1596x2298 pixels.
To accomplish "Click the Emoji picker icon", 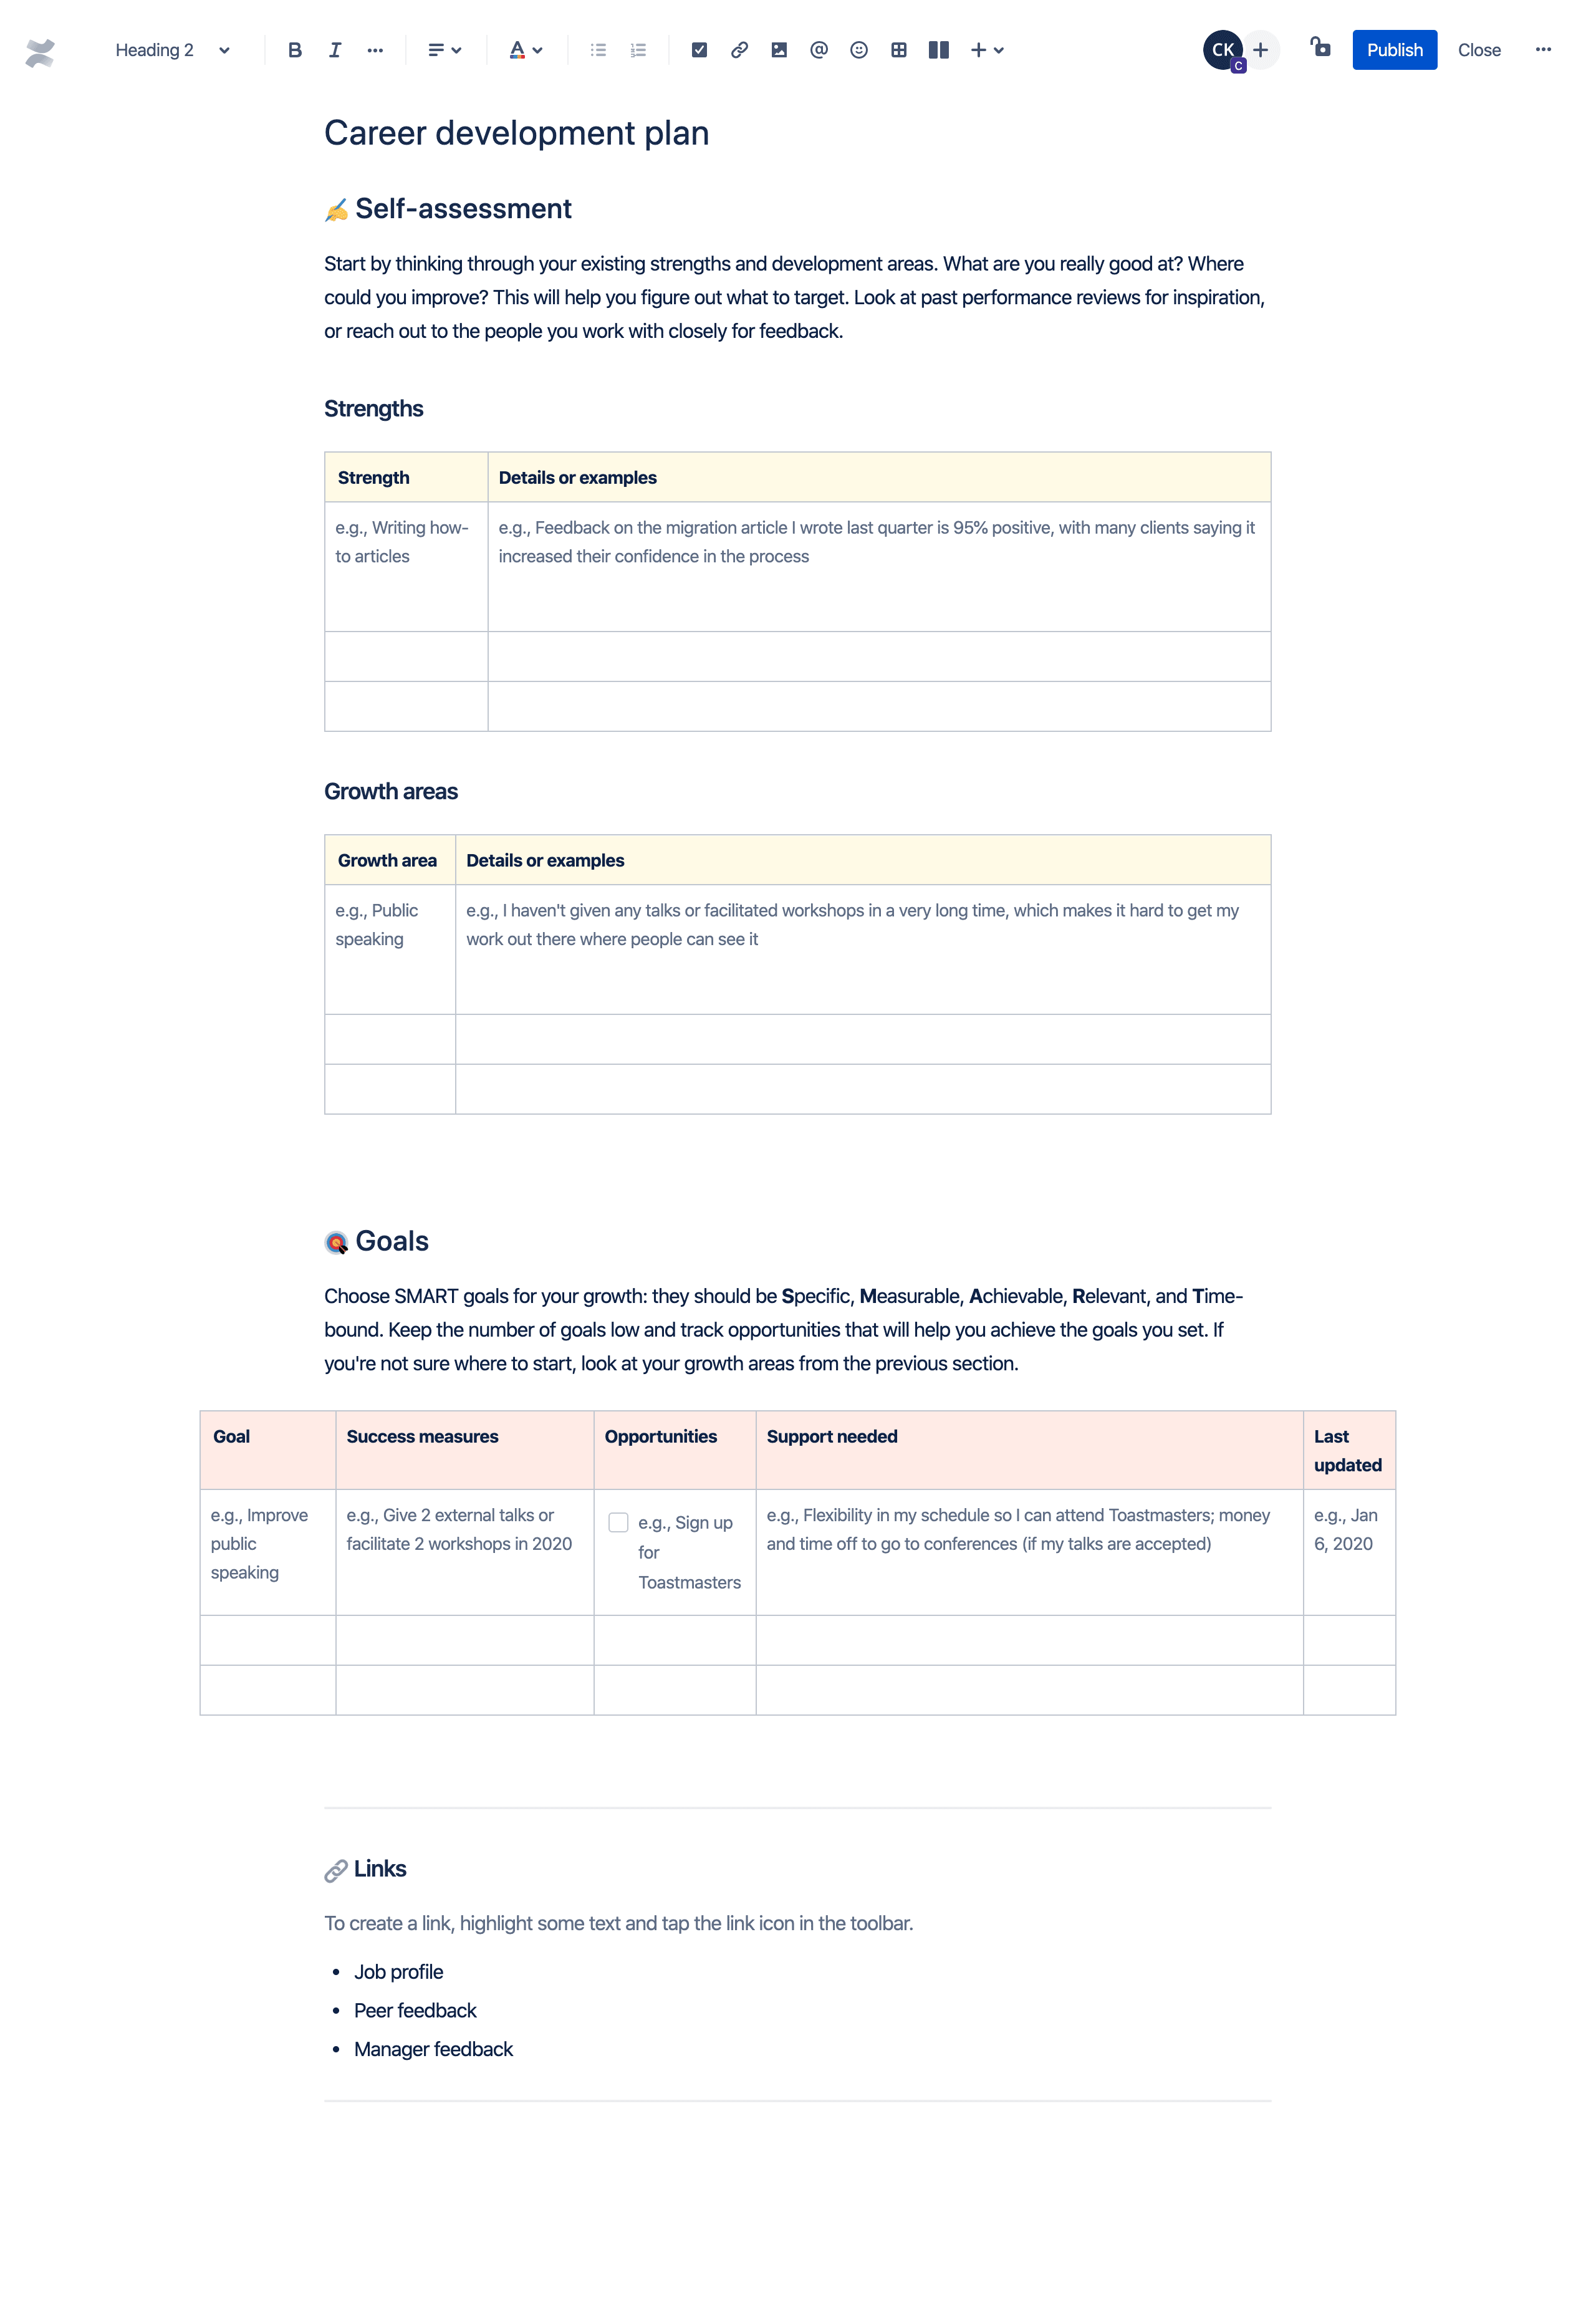I will pyautogui.click(x=857, y=49).
